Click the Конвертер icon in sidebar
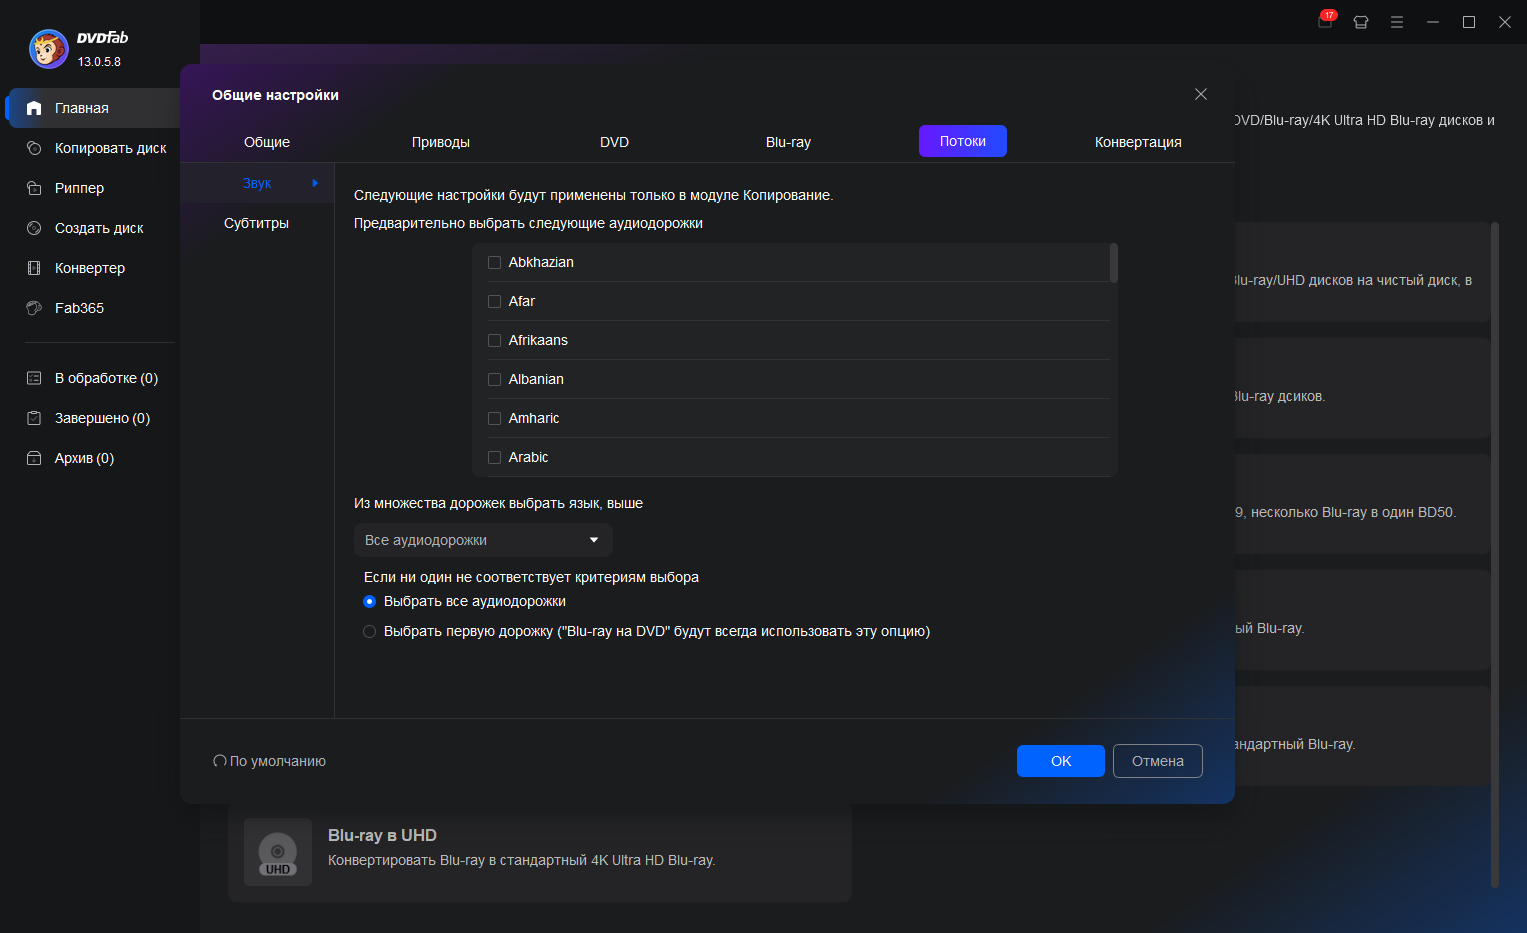The image size is (1527, 933). point(34,268)
